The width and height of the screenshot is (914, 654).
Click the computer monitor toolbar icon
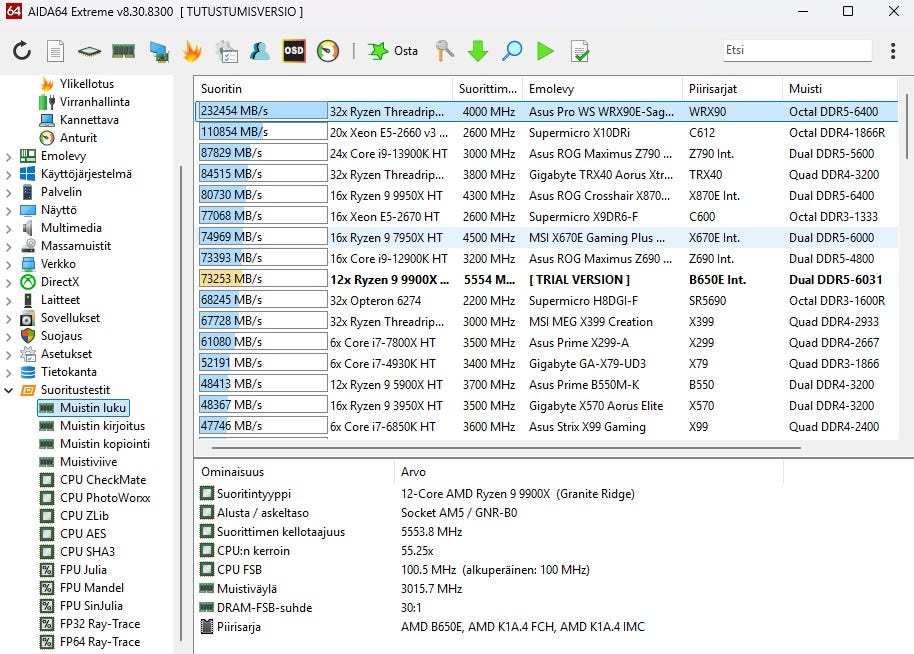click(x=159, y=51)
